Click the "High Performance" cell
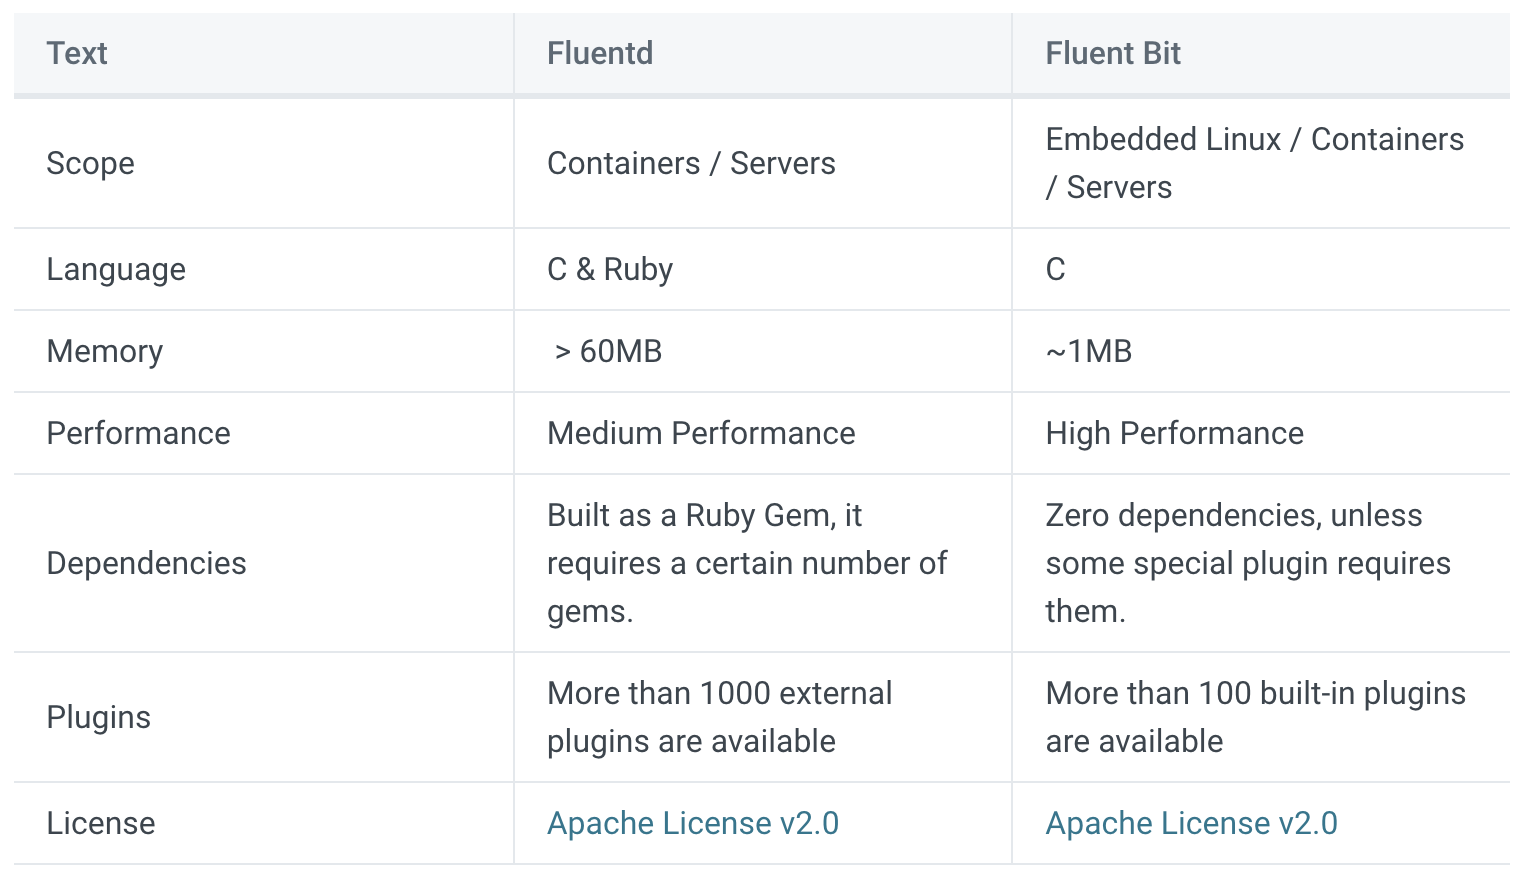The image size is (1528, 878). coord(1174,433)
